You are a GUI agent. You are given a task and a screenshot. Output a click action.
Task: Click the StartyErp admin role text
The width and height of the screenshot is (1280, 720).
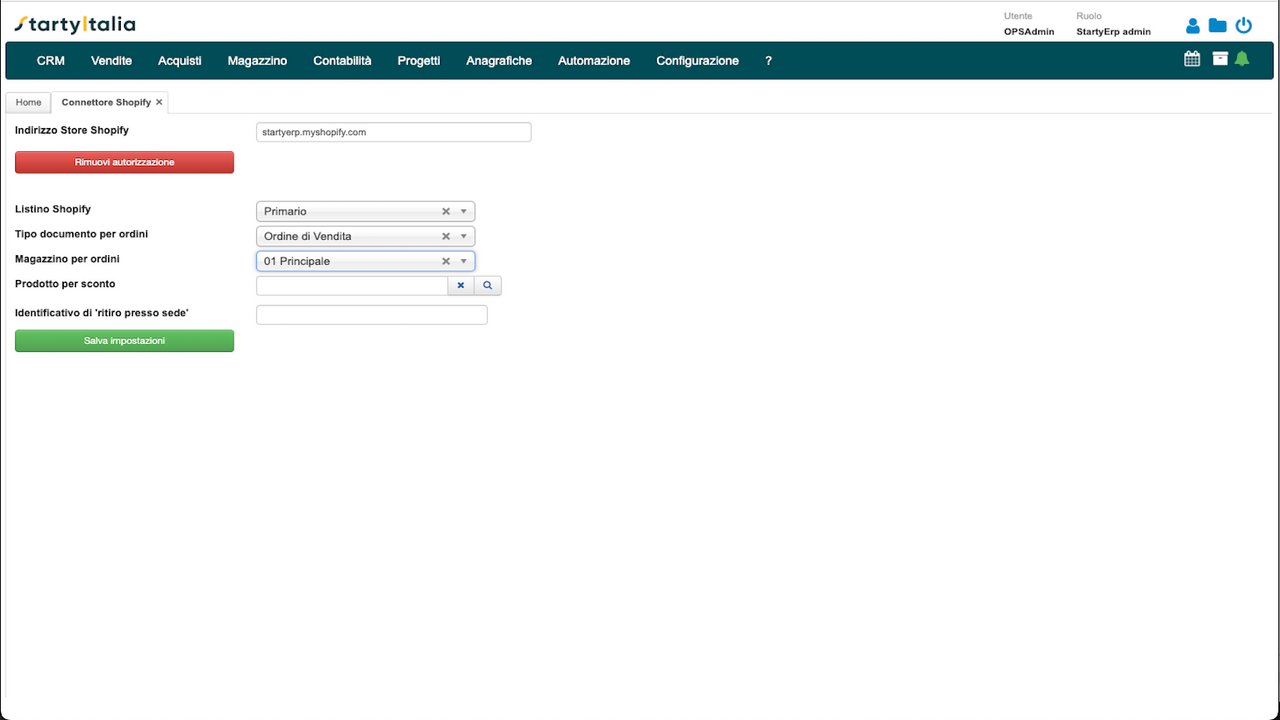coord(1113,32)
